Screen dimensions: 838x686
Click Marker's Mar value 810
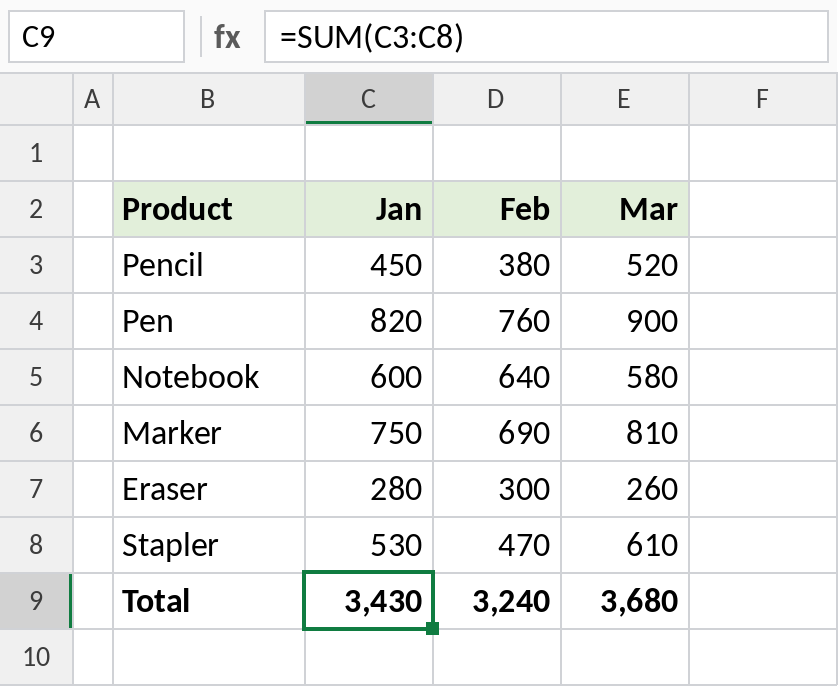625,433
